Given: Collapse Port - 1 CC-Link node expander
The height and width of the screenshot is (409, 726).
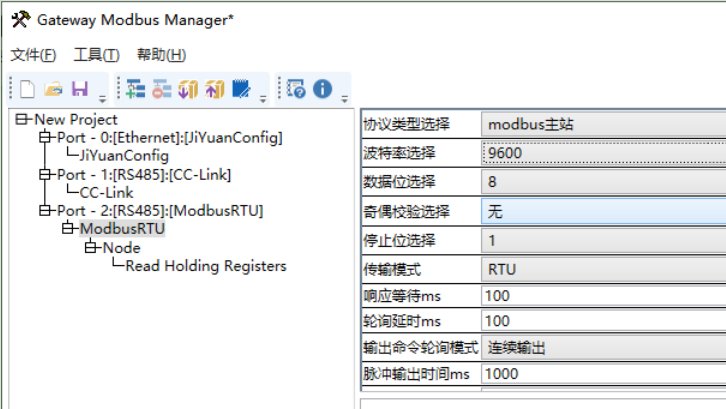Looking at the screenshot, I should pos(44,174).
